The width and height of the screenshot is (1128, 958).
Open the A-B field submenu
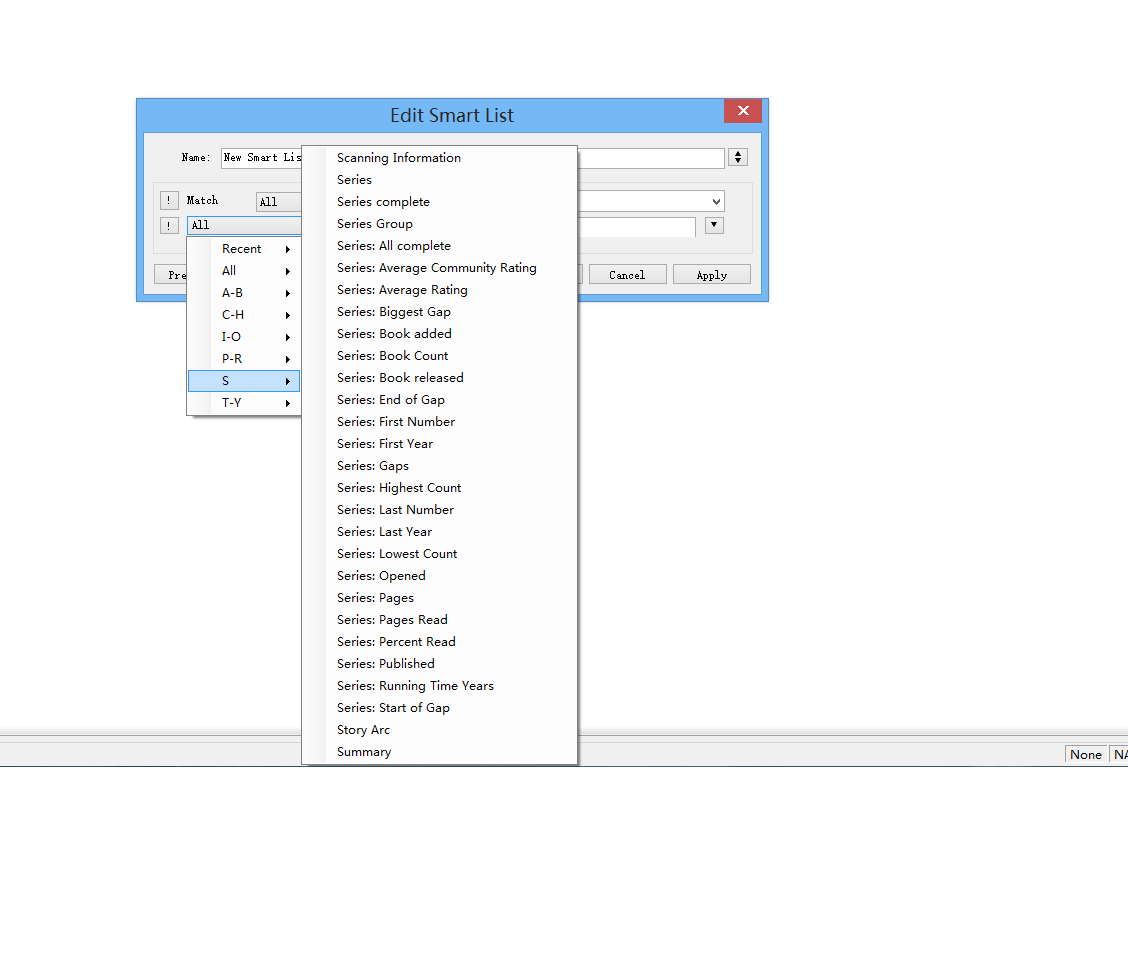pyautogui.click(x=244, y=293)
